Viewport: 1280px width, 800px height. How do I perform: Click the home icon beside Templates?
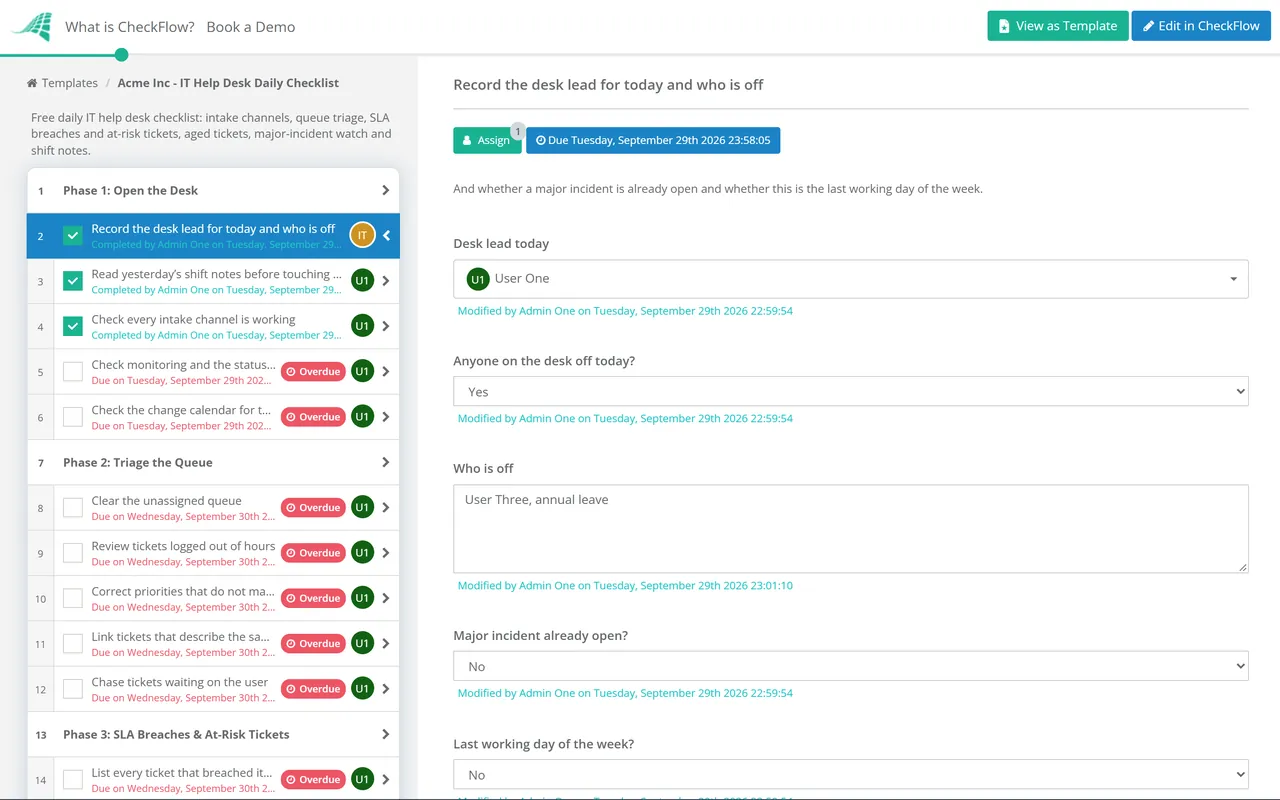(32, 83)
